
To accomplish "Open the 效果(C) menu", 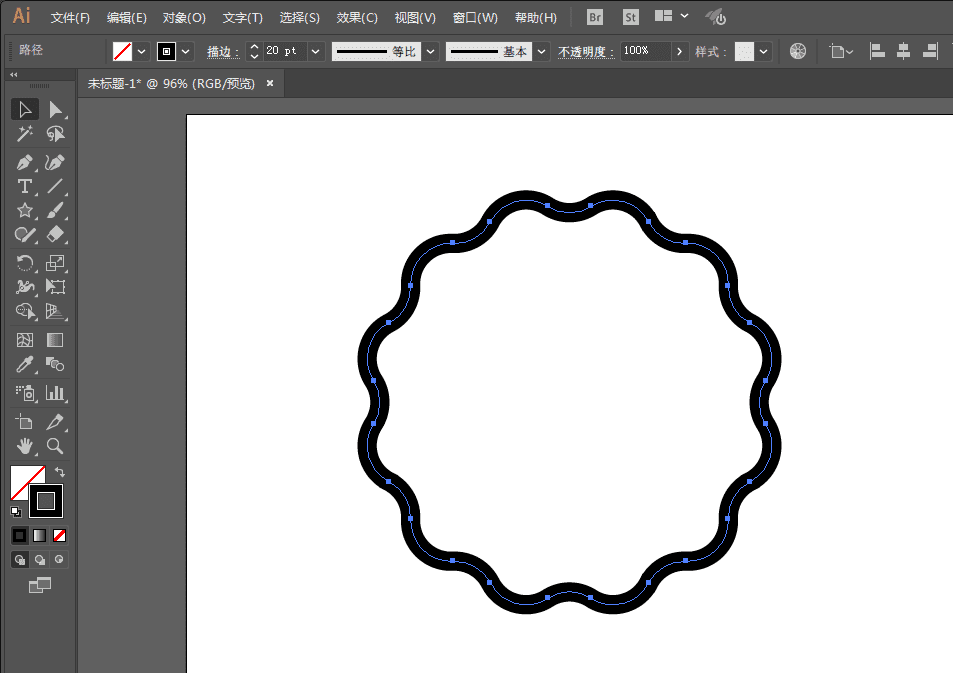I will (x=357, y=18).
